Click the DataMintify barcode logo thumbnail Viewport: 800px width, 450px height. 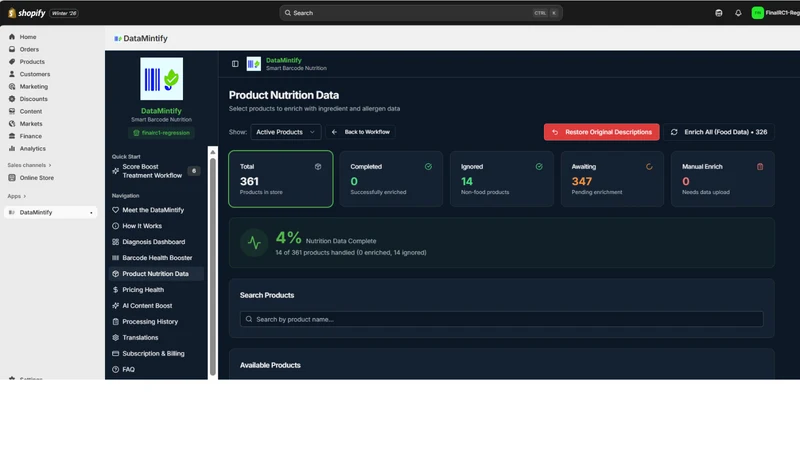click(x=162, y=79)
